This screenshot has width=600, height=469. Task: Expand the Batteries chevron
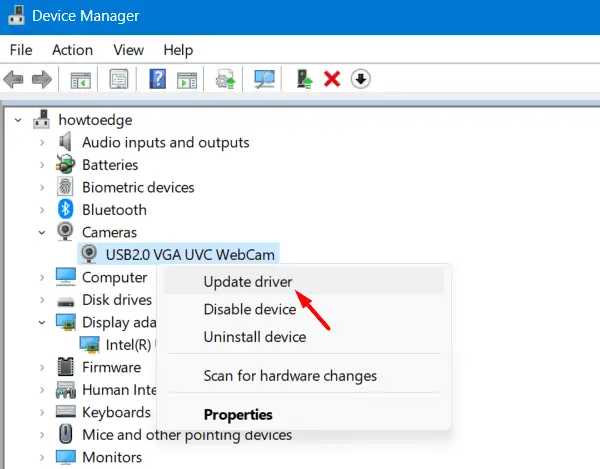click(42, 165)
